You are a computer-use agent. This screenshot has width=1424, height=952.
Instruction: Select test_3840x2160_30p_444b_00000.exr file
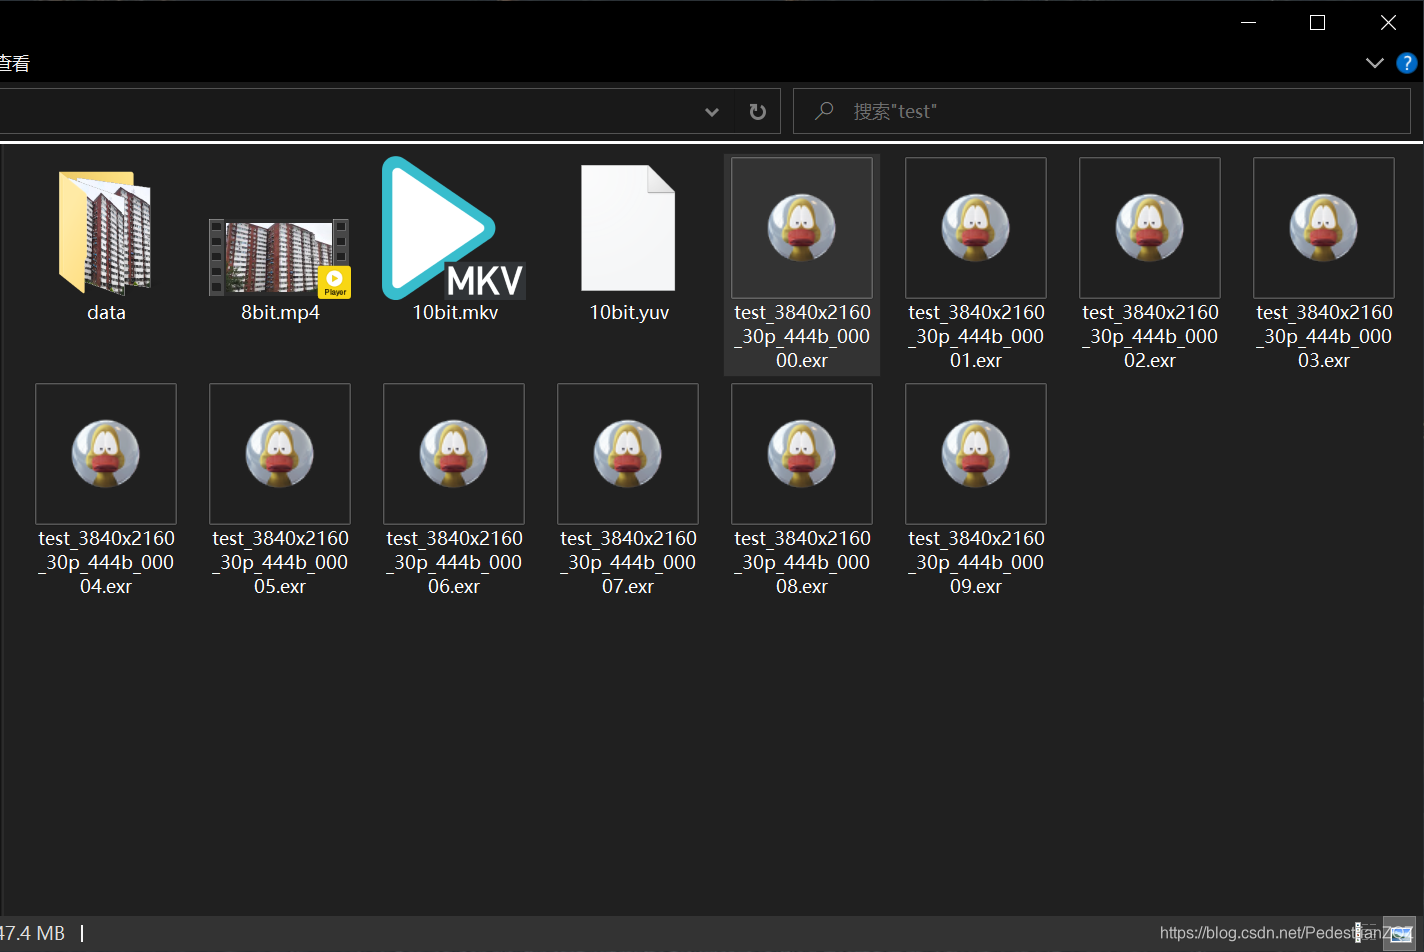click(x=801, y=229)
